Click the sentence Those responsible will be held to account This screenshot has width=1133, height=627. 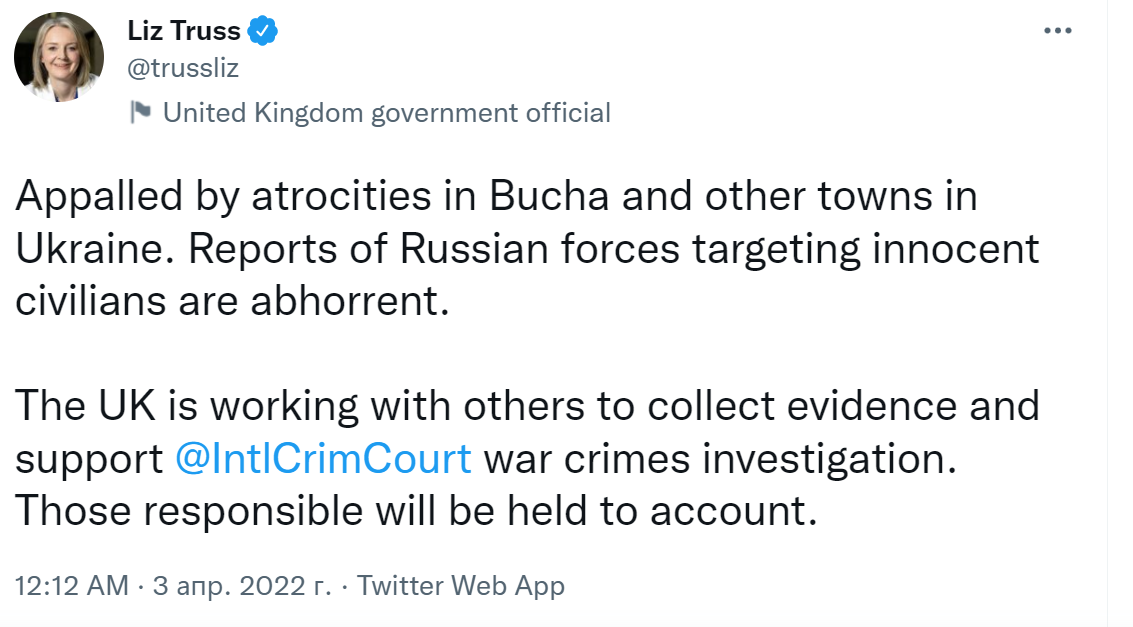(x=415, y=510)
